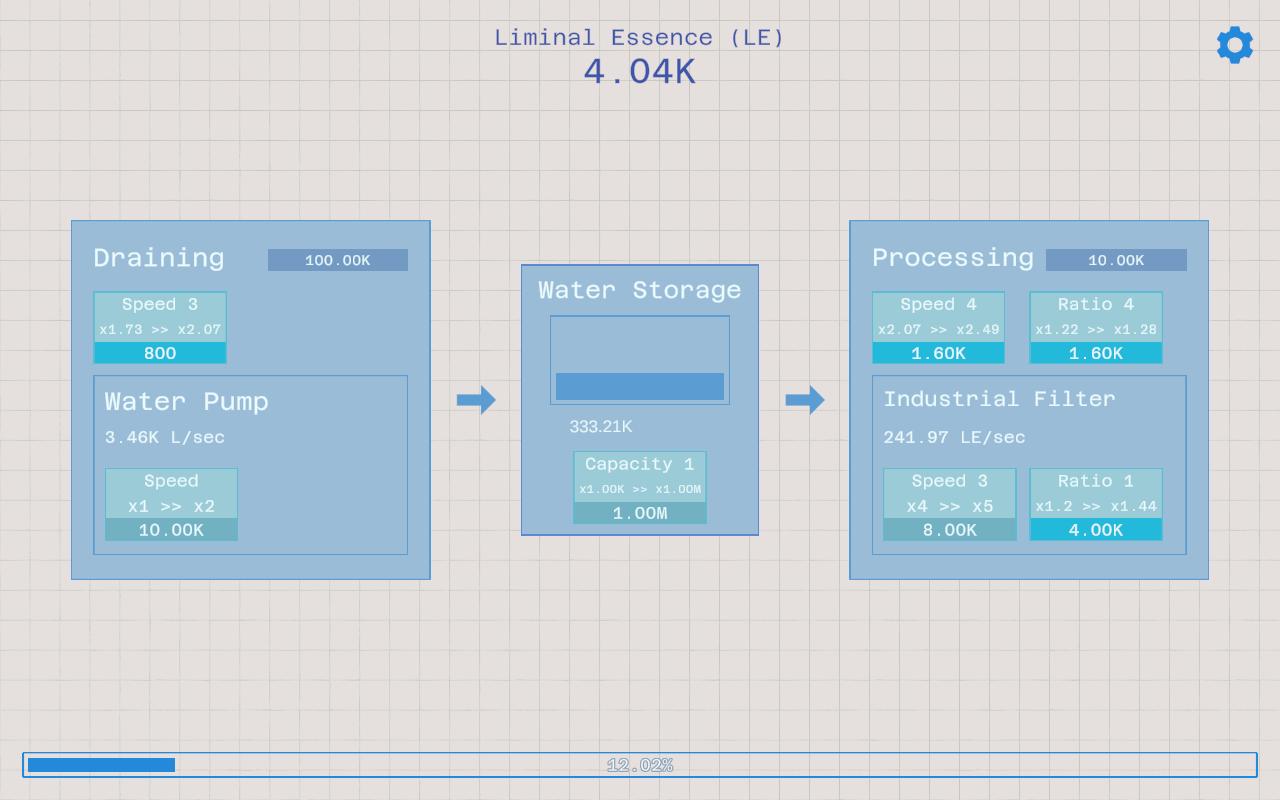Upgrade Industrial Filter Ratio 1 for 4.00K
This screenshot has width=1280, height=800.
pyautogui.click(x=1096, y=505)
